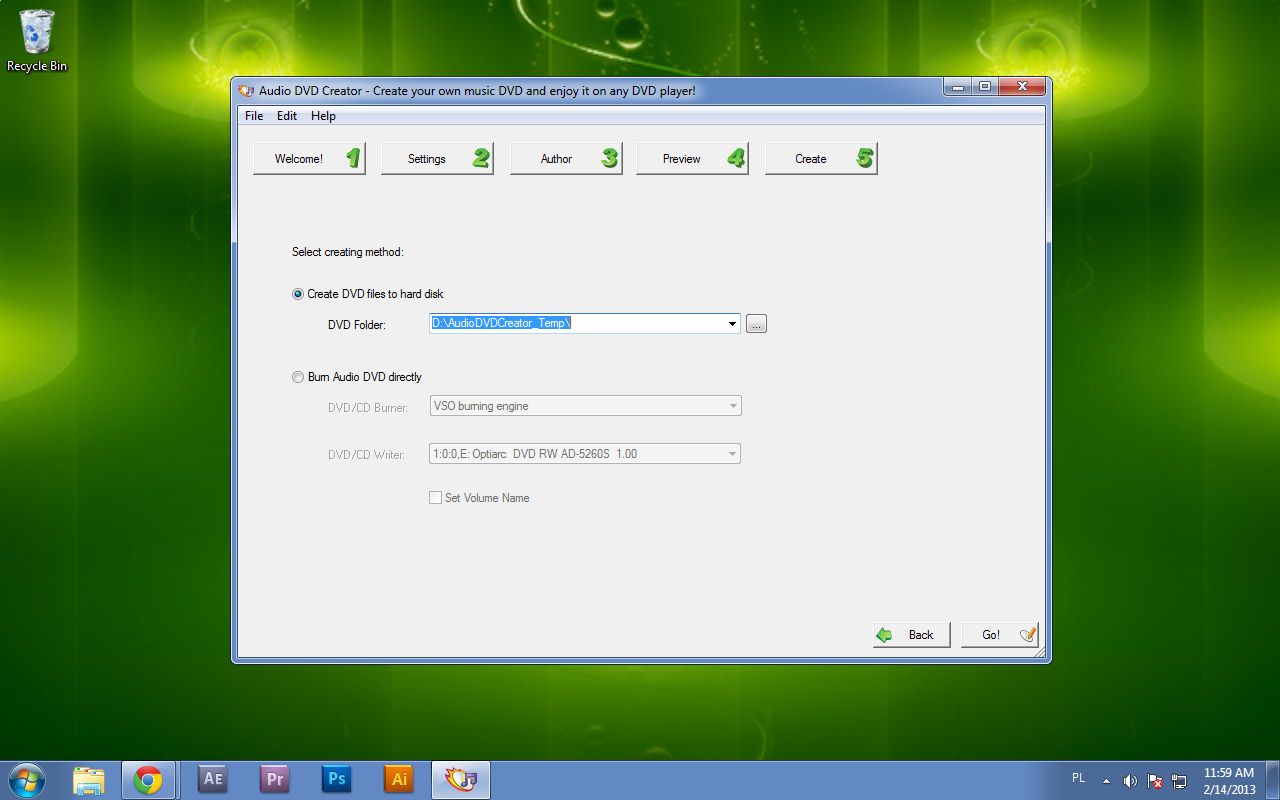Open the clock showing 11:59 AM
1280x800 pixels.
click(1229, 780)
